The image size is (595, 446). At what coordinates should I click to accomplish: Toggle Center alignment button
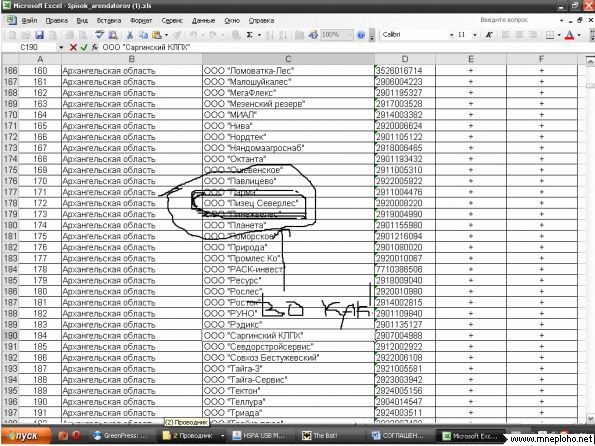pos(519,35)
